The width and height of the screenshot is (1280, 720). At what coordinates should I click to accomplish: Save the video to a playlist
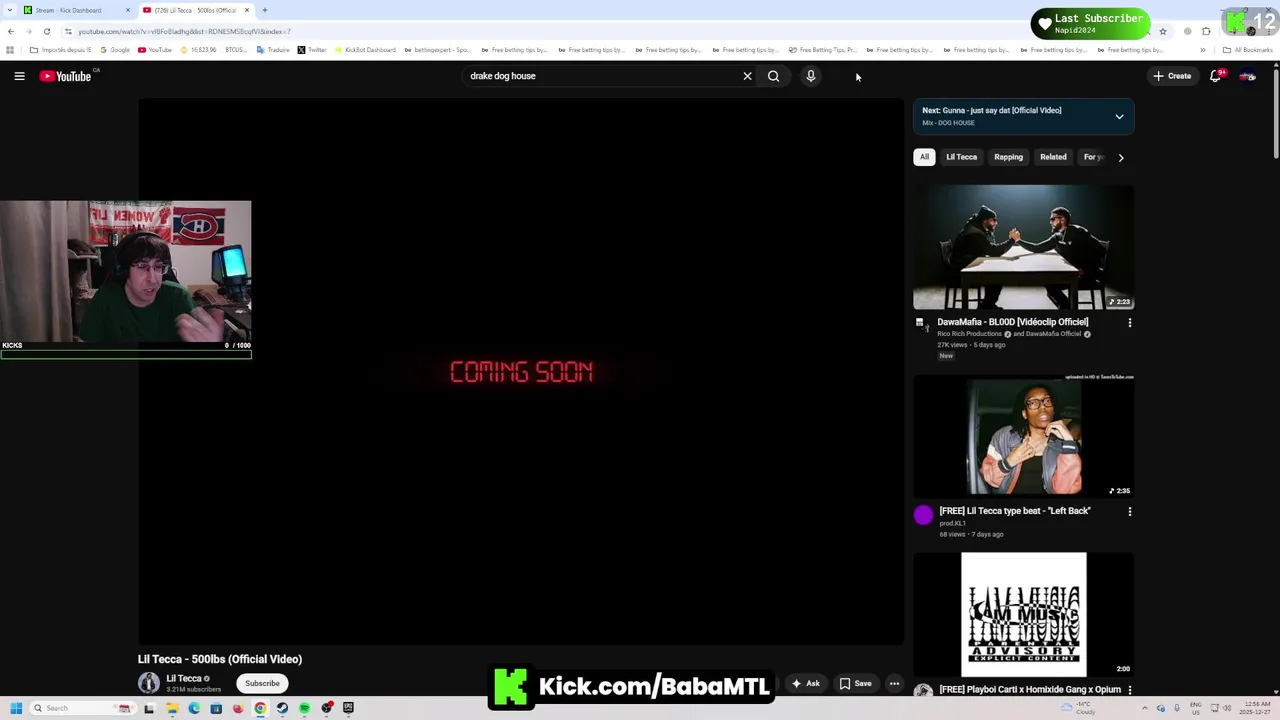[855, 684]
